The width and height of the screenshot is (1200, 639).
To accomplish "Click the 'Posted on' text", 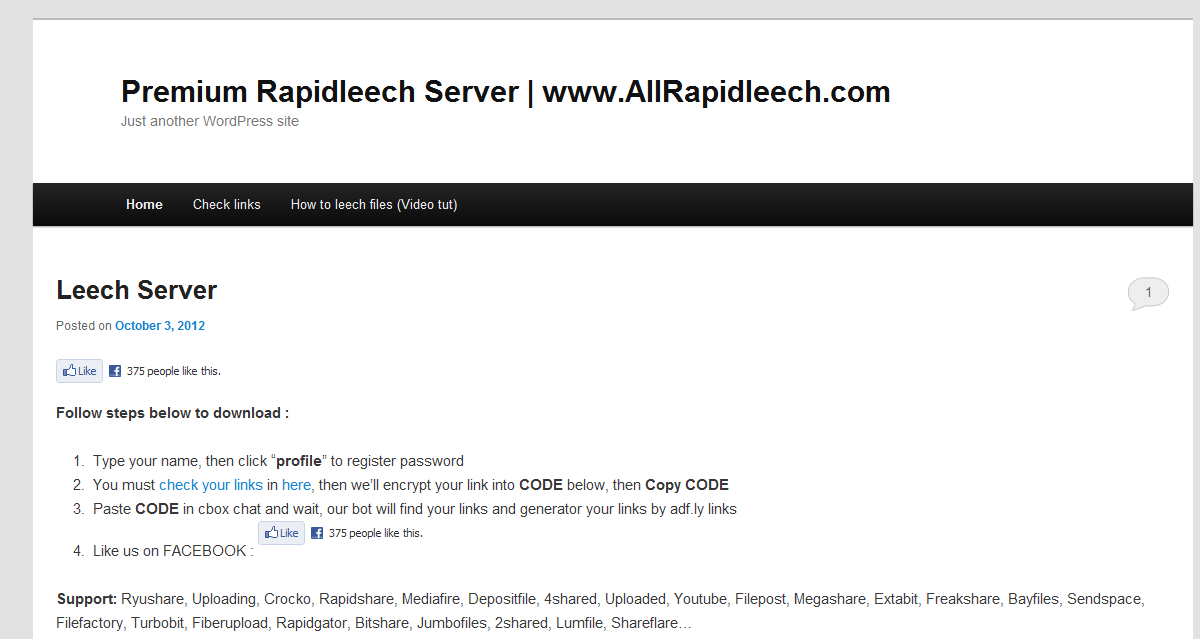I will [x=84, y=325].
